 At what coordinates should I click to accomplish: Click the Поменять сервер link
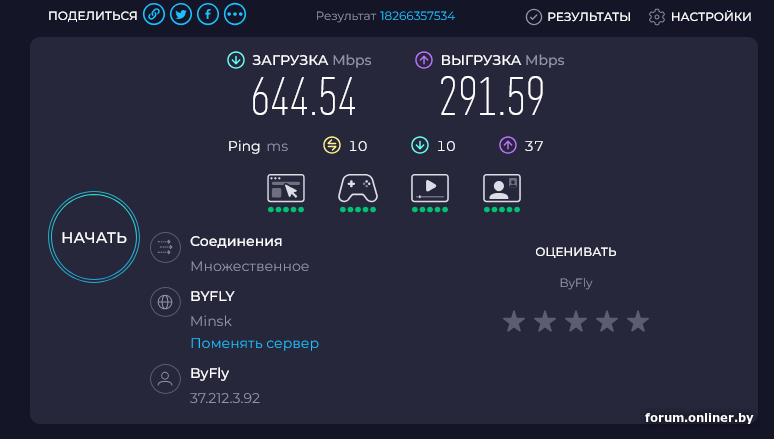(254, 343)
